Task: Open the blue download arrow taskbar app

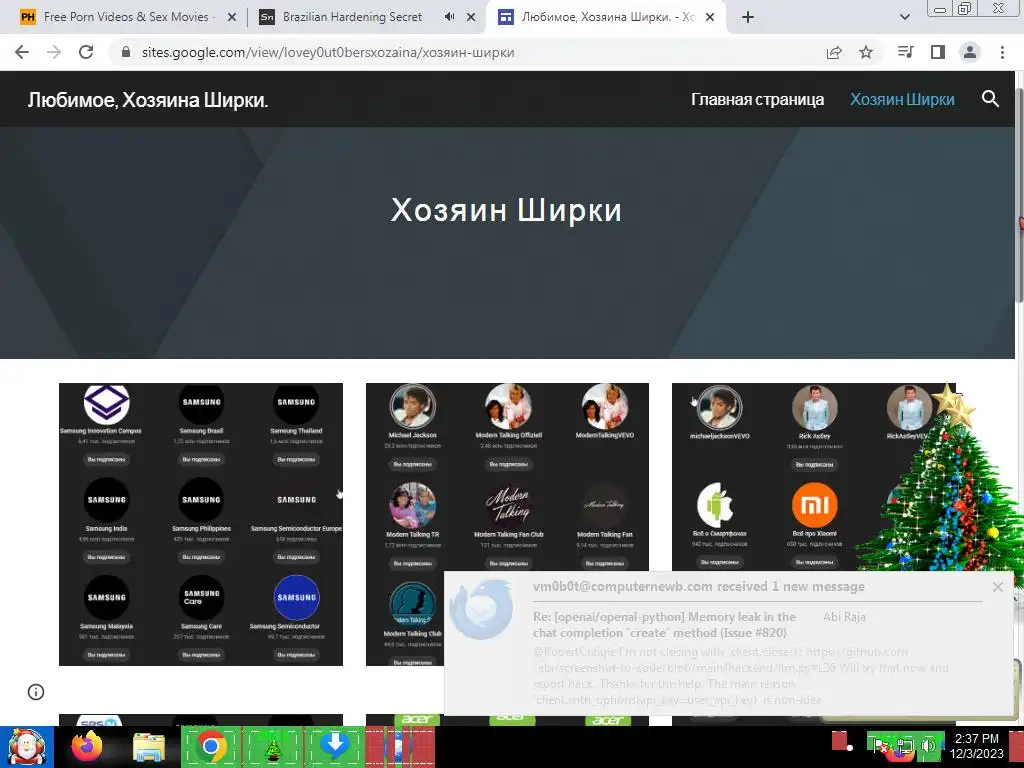Action: coord(334,747)
